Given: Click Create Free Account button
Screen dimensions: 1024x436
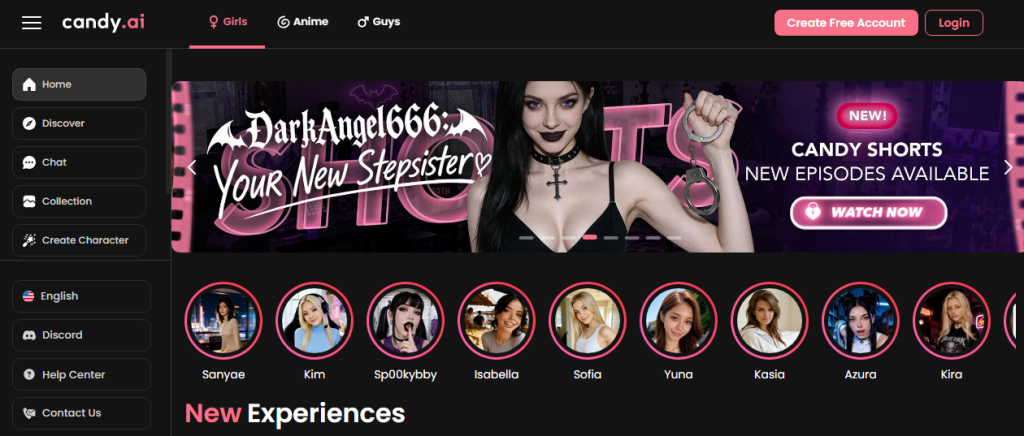Looking at the screenshot, I should click(846, 23).
